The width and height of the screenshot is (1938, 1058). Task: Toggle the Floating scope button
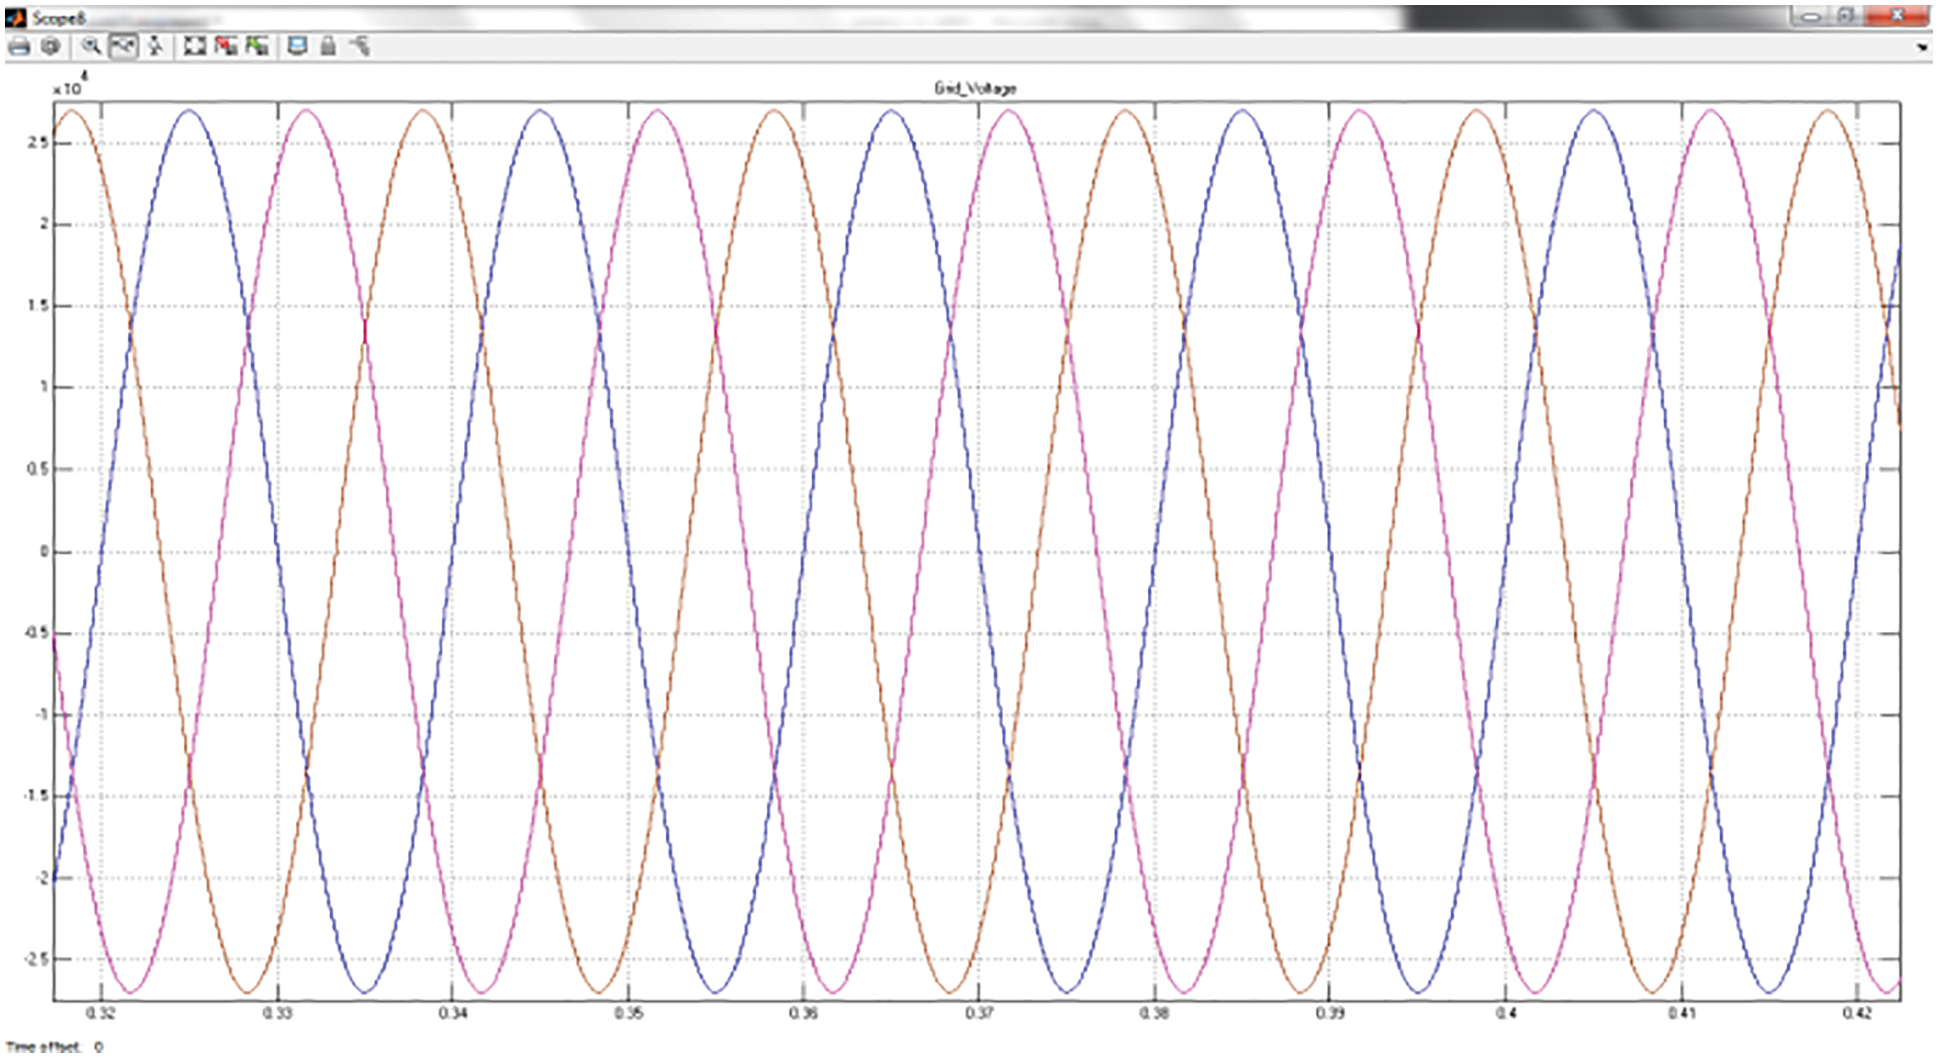(297, 46)
